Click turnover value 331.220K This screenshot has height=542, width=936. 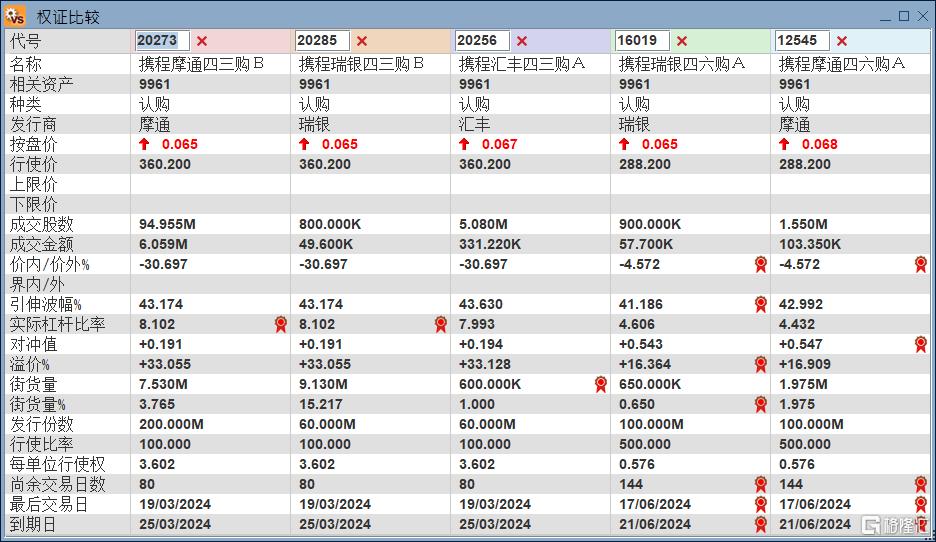(x=489, y=244)
